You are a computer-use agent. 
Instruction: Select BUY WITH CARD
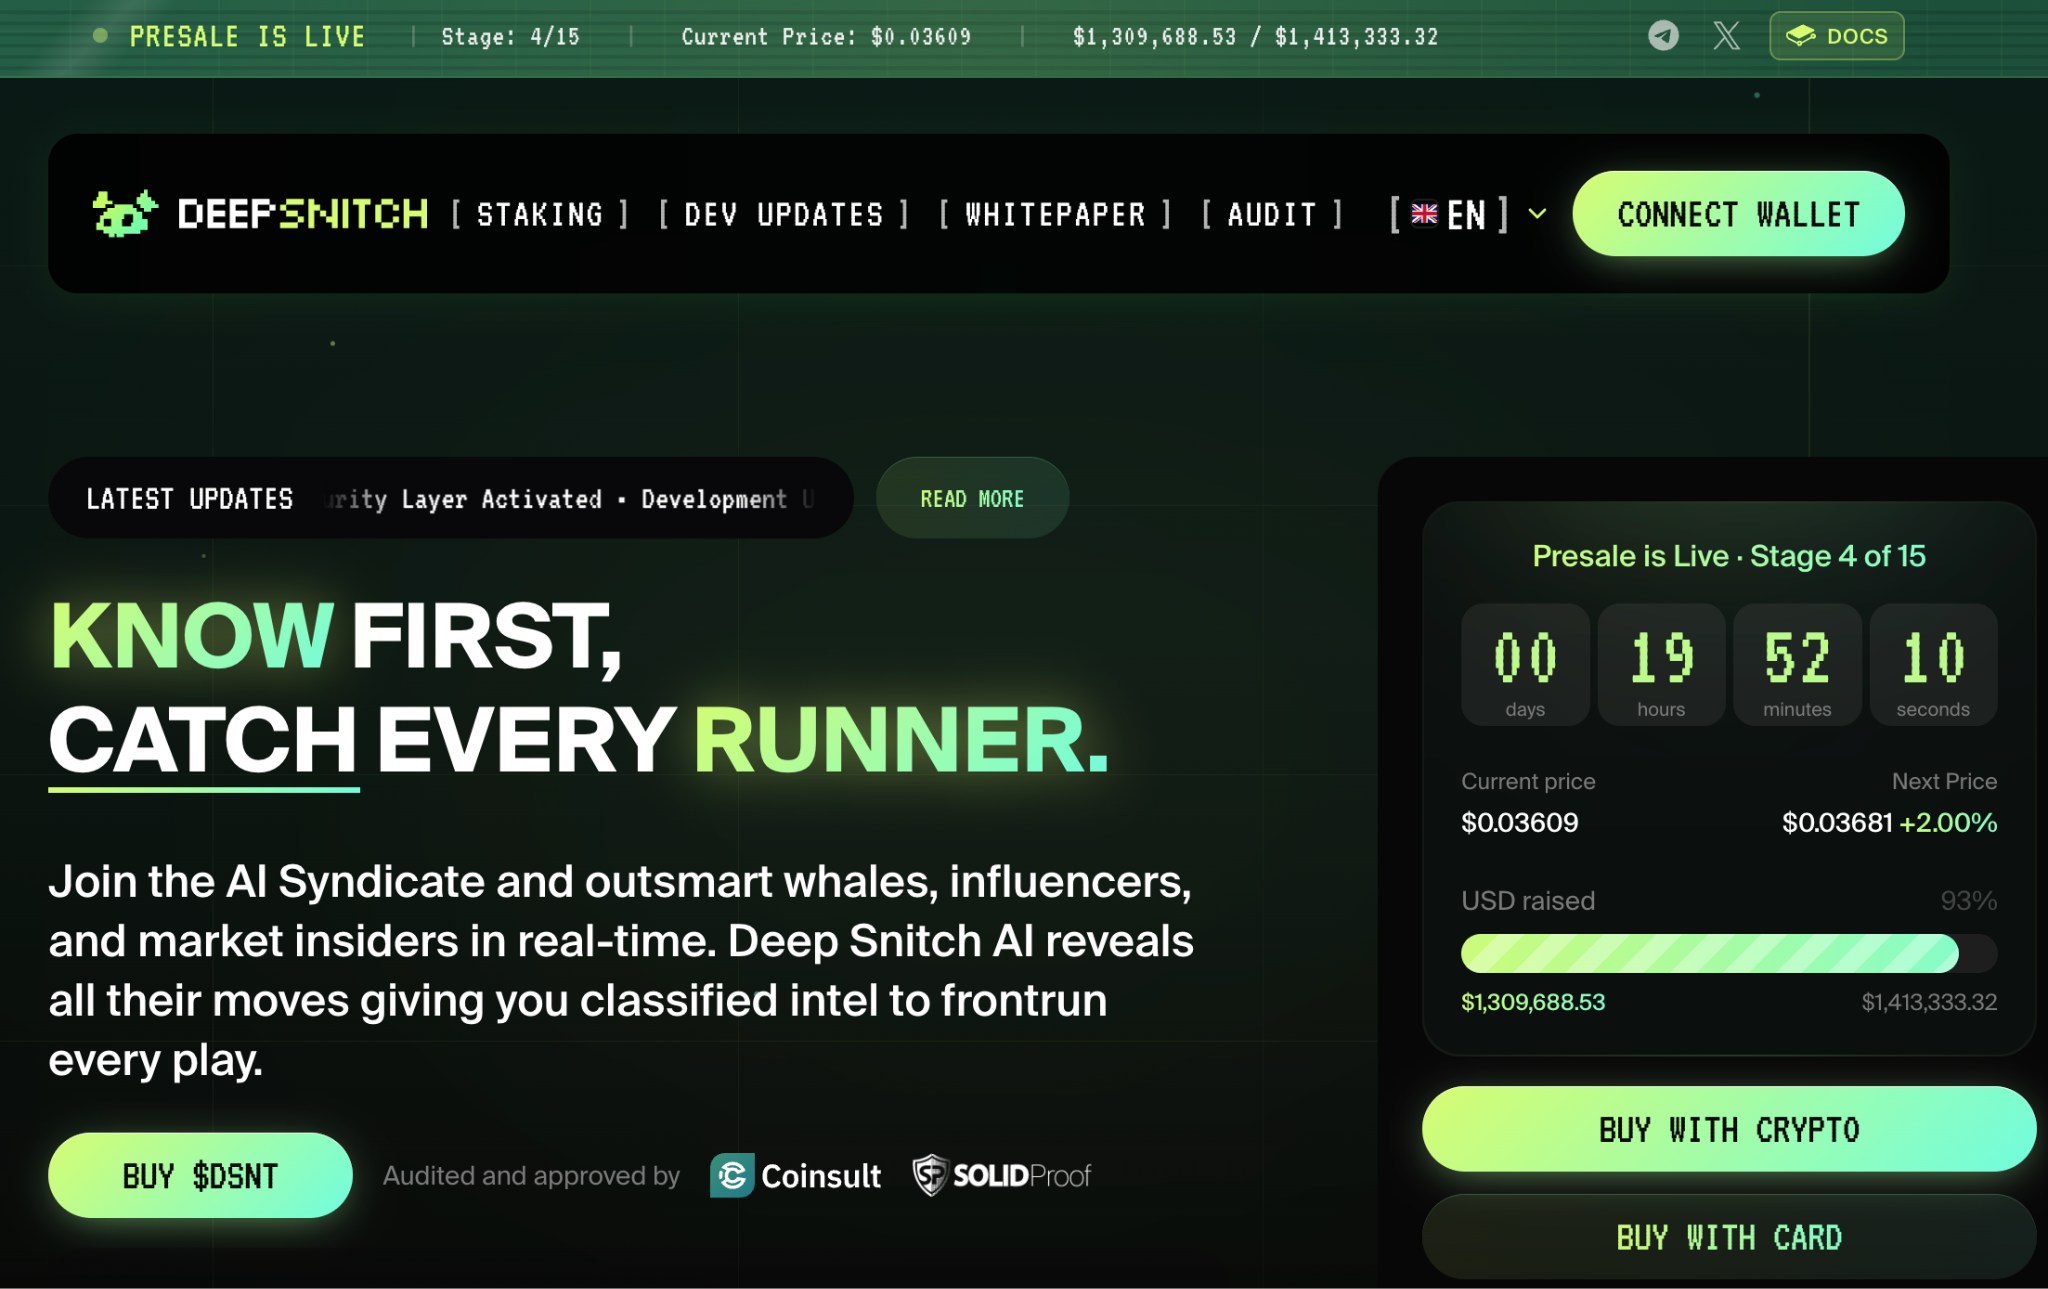(x=1729, y=1237)
